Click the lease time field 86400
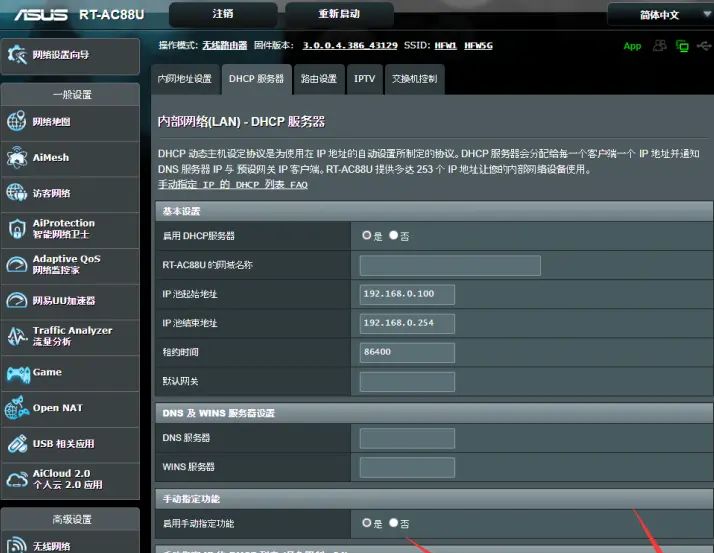The height and width of the screenshot is (553, 714). click(x=407, y=353)
